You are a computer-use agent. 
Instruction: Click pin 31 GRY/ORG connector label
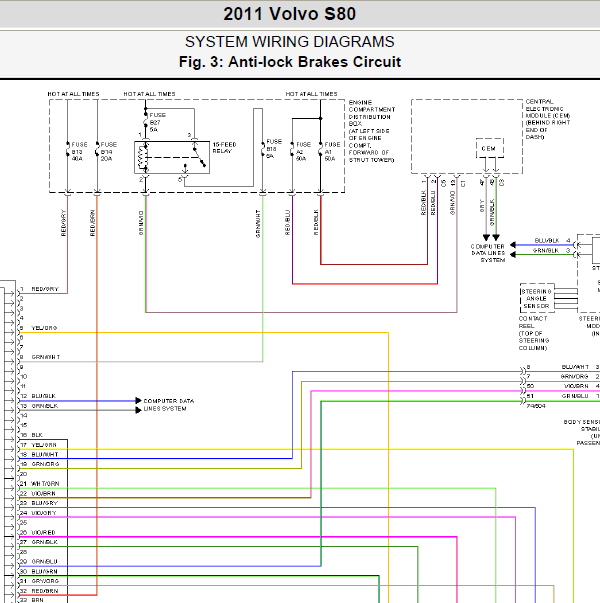pos(45,581)
